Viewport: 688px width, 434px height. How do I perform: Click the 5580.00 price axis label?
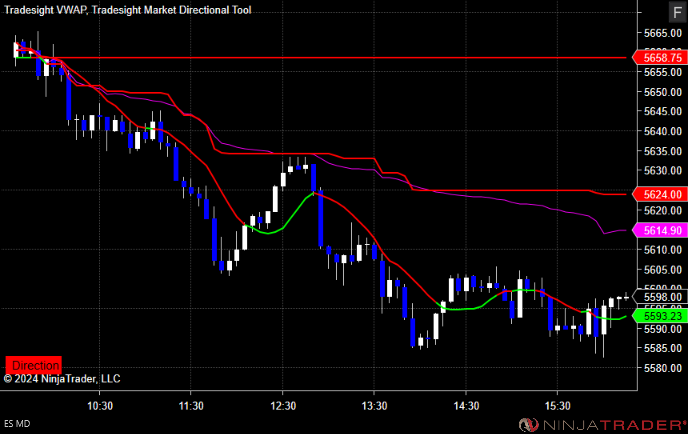coord(663,368)
